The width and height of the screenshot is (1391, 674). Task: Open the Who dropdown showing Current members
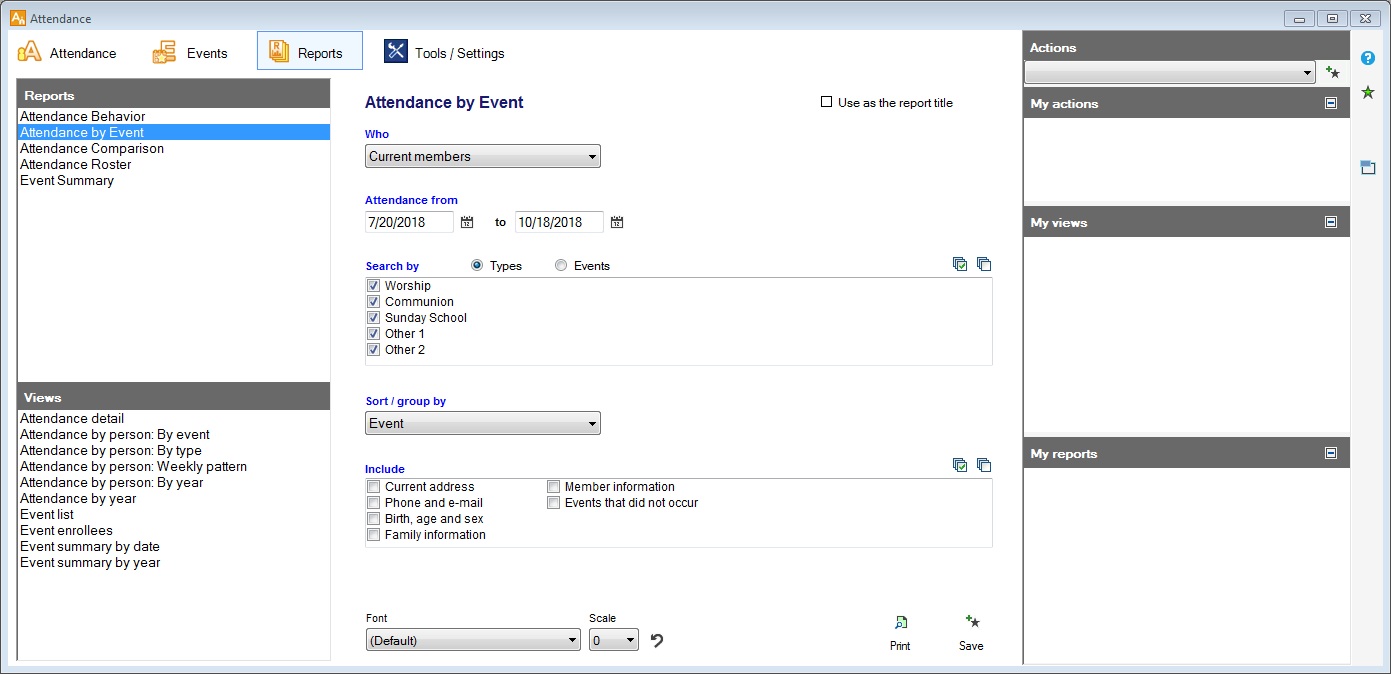[x=482, y=156]
